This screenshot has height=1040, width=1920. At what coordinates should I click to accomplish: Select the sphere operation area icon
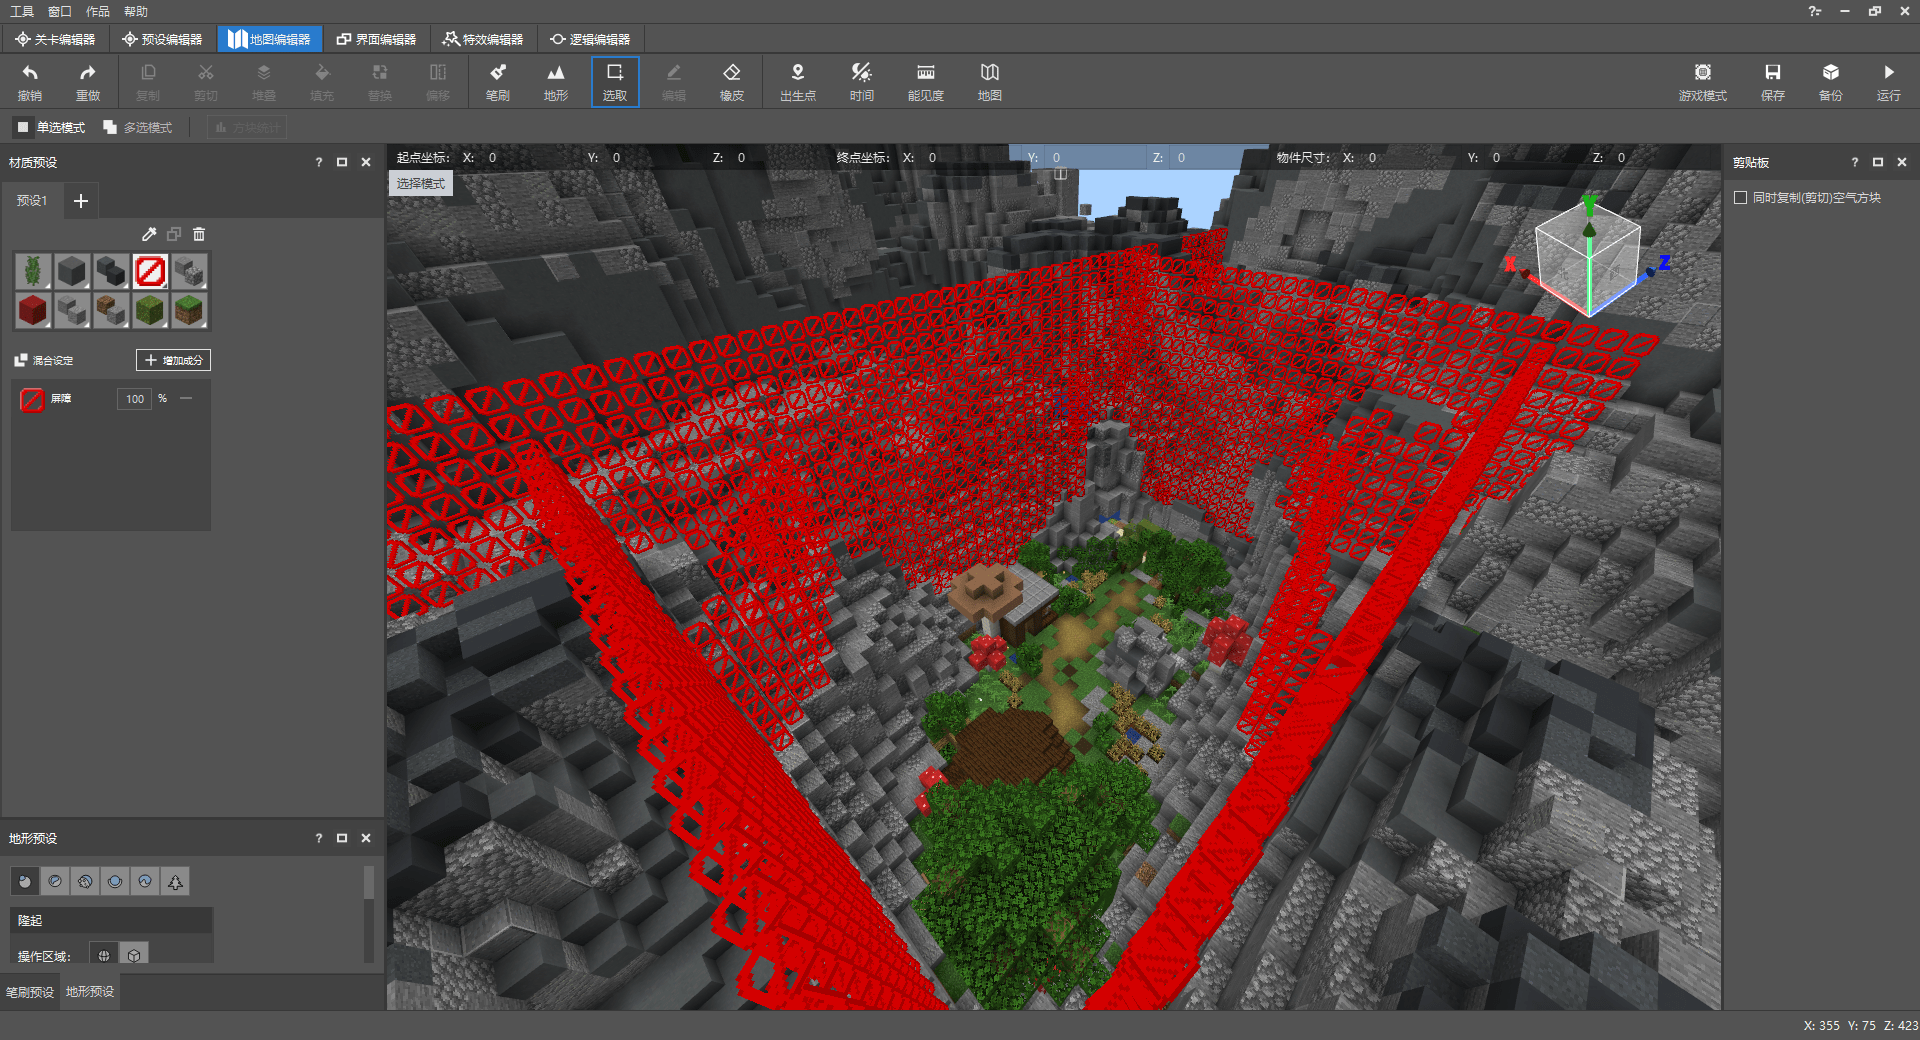pyautogui.click(x=104, y=955)
